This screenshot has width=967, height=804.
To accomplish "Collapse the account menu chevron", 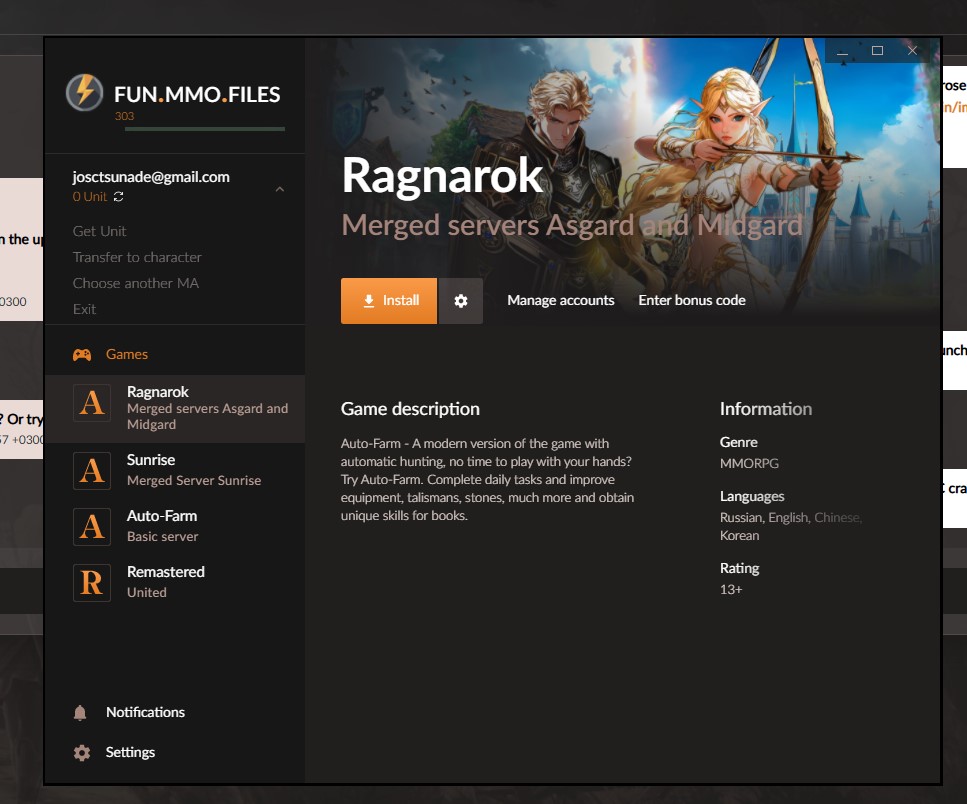I will (x=279, y=189).
